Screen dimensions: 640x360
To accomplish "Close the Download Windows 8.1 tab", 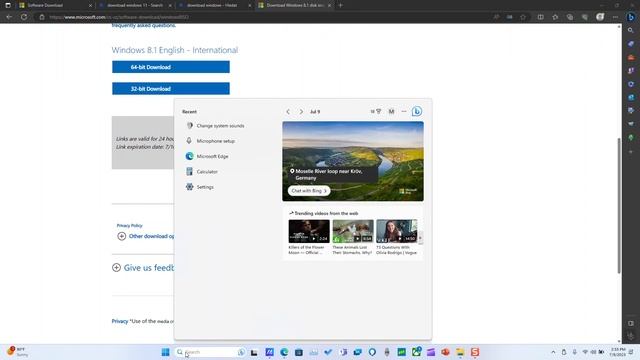I will [x=329, y=5].
